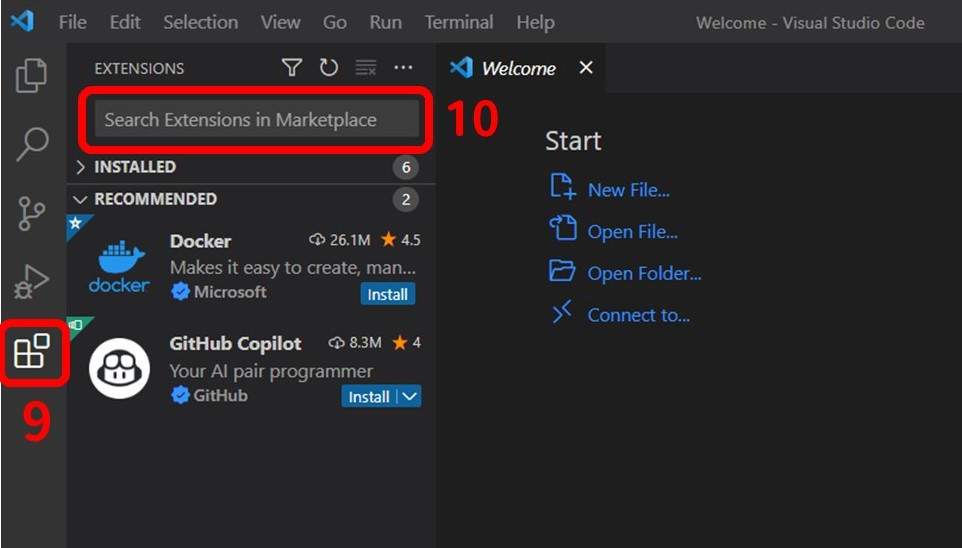The width and height of the screenshot is (962, 548).
Task: Click the VS Code logo in title bar
Action: tap(22, 21)
